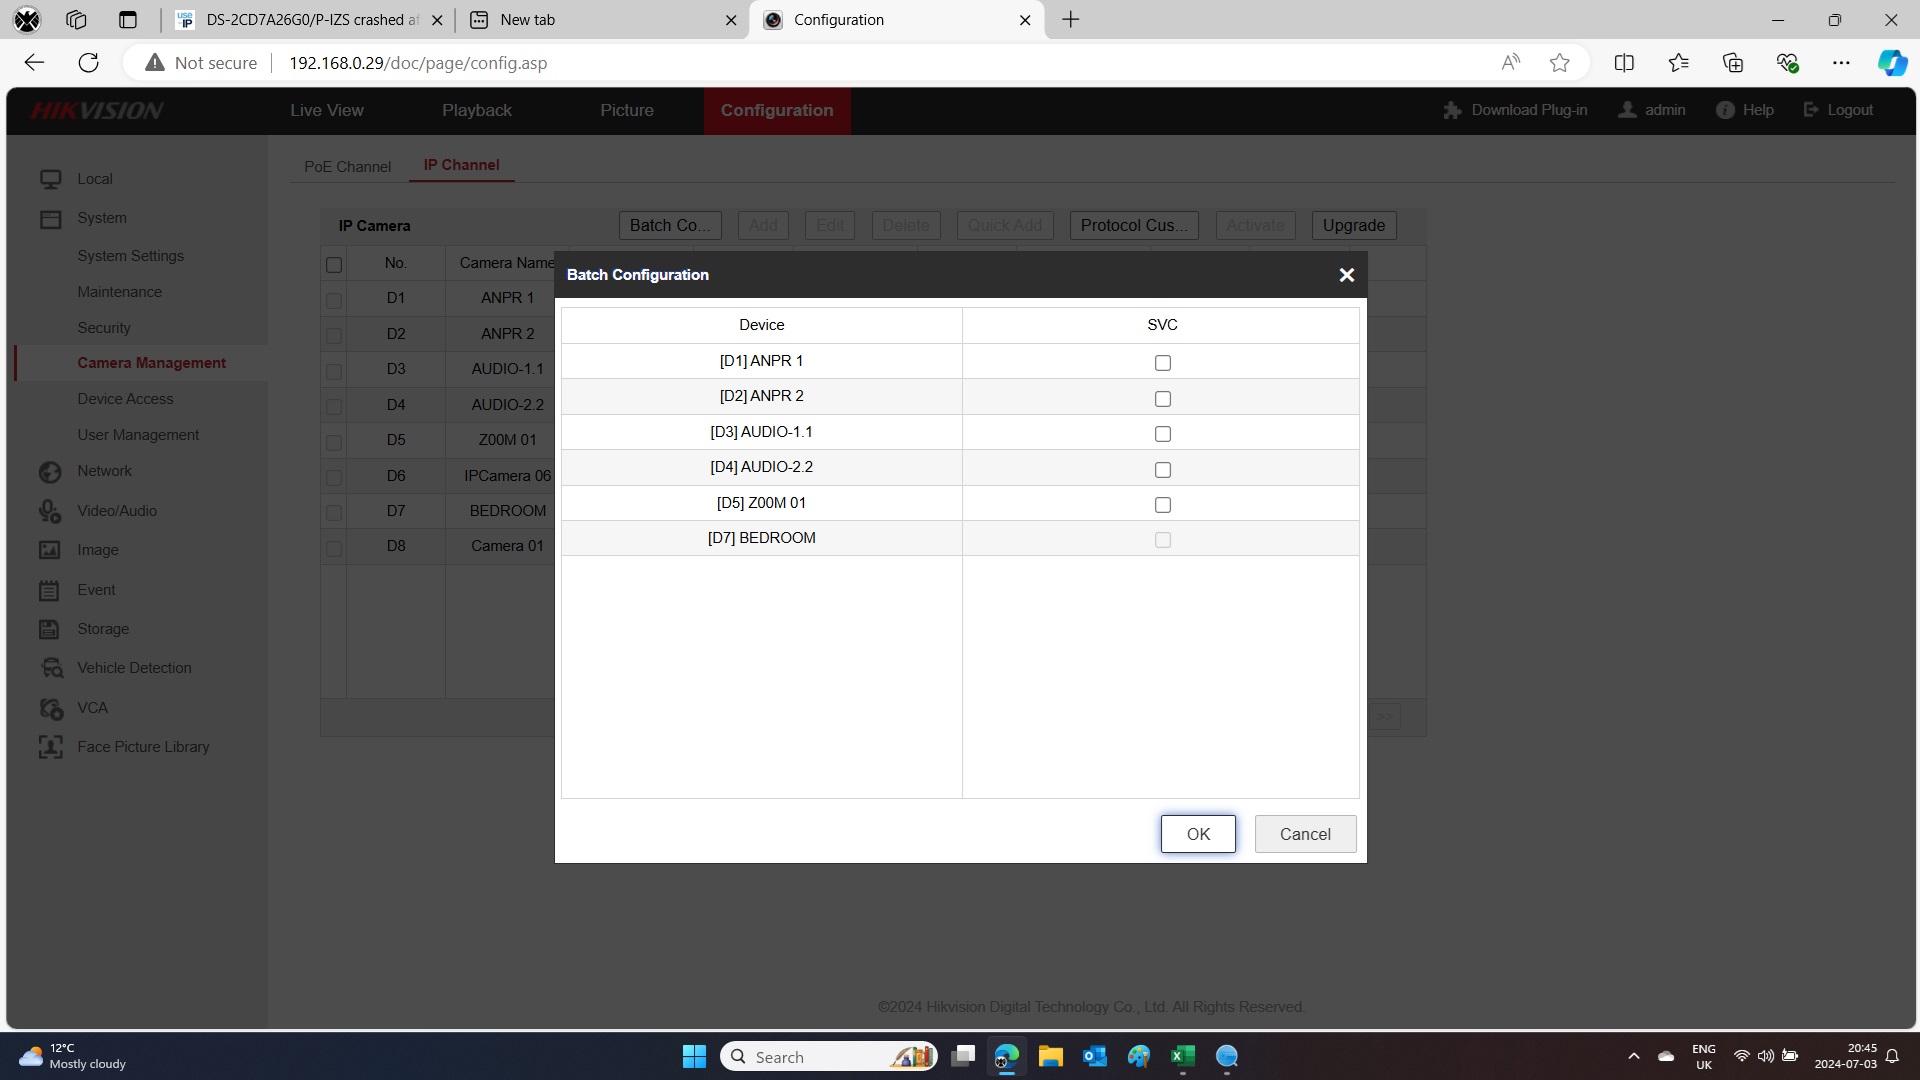Screen dimensions: 1920x1080
Task: Expand the Local menu in sidebar
Action: (x=94, y=179)
